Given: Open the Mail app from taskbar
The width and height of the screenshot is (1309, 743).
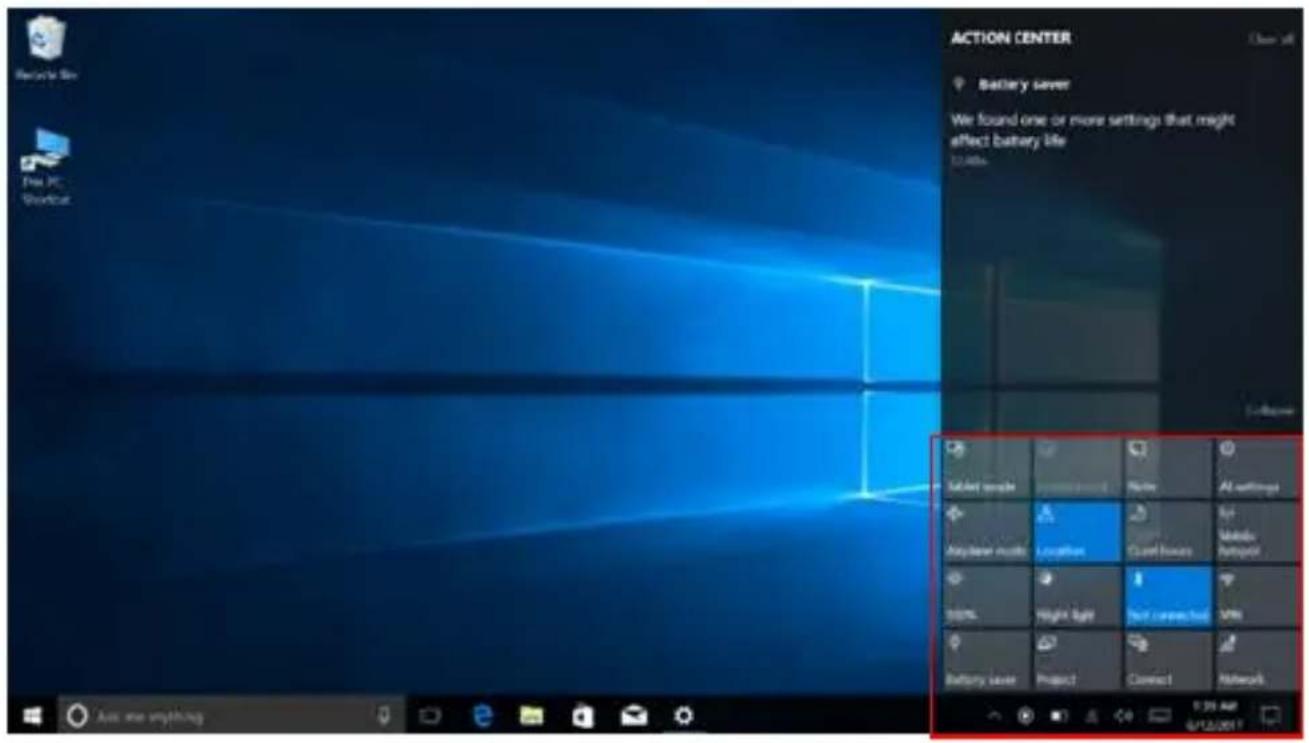Looking at the screenshot, I should 633,716.
